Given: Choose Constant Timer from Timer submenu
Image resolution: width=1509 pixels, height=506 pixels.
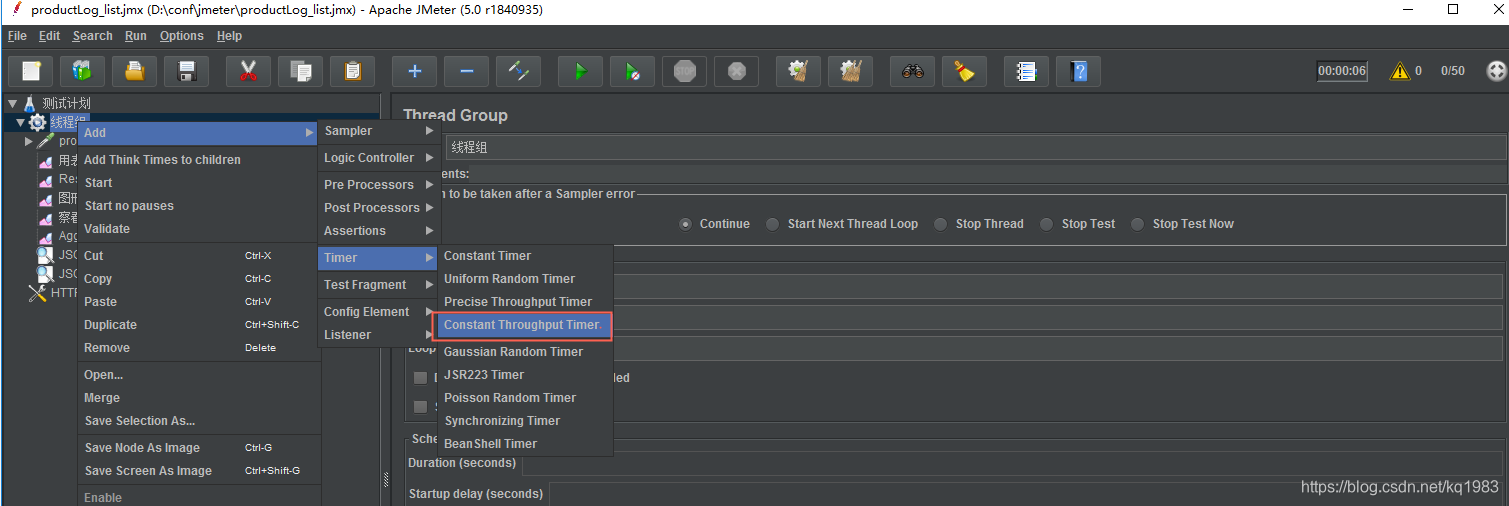Looking at the screenshot, I should click(x=525, y=256).
